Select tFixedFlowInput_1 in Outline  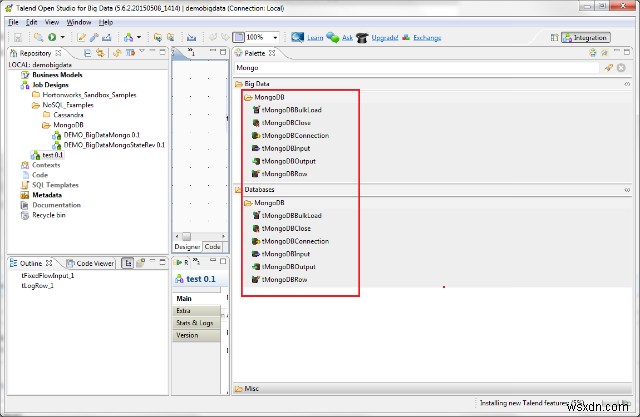pyautogui.click(x=48, y=275)
